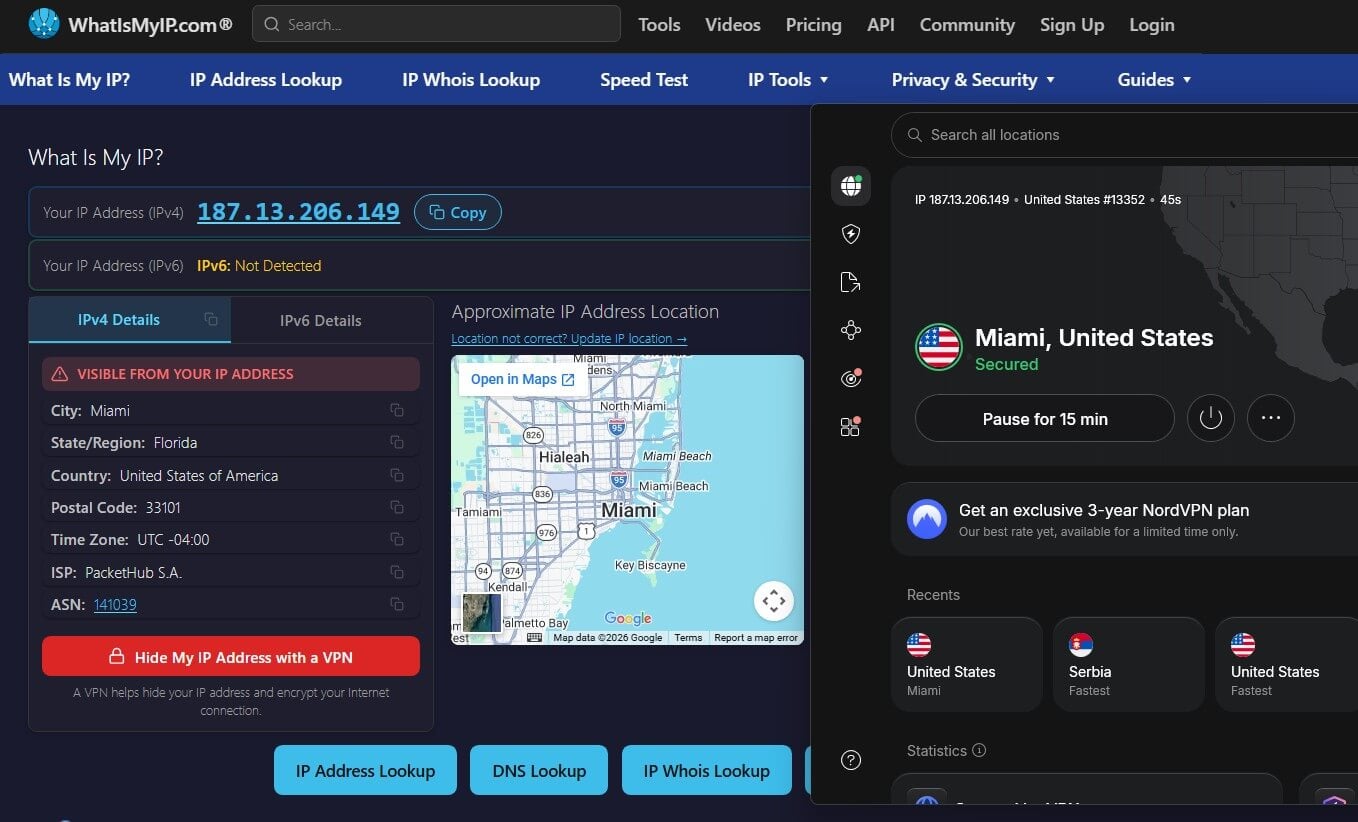
Task: Open the Dark Web Monitor target icon
Action: click(x=851, y=378)
